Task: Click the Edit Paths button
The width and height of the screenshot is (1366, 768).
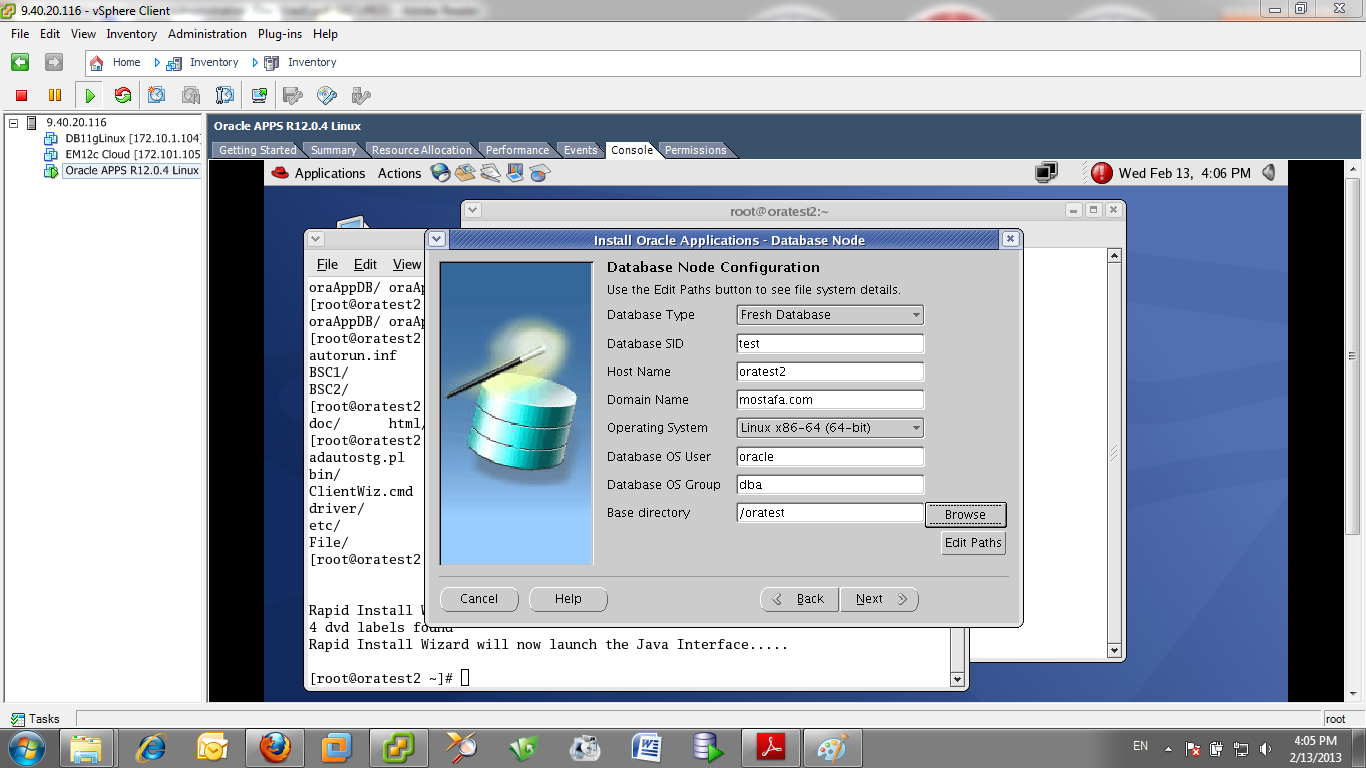Action: pyautogui.click(x=973, y=543)
